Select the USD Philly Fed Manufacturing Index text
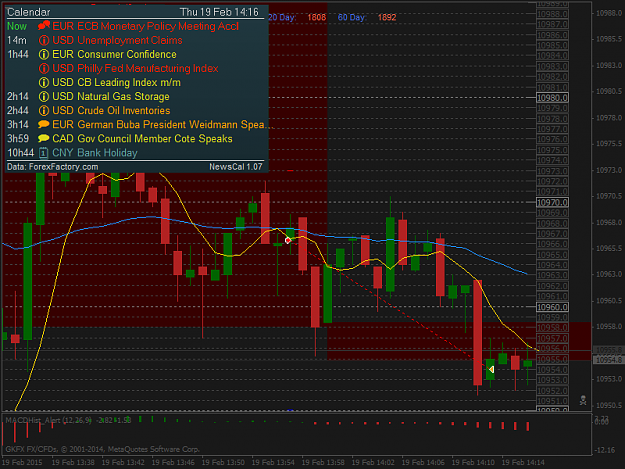Viewport: 625px width, 469px height. pyautogui.click(x=135, y=69)
